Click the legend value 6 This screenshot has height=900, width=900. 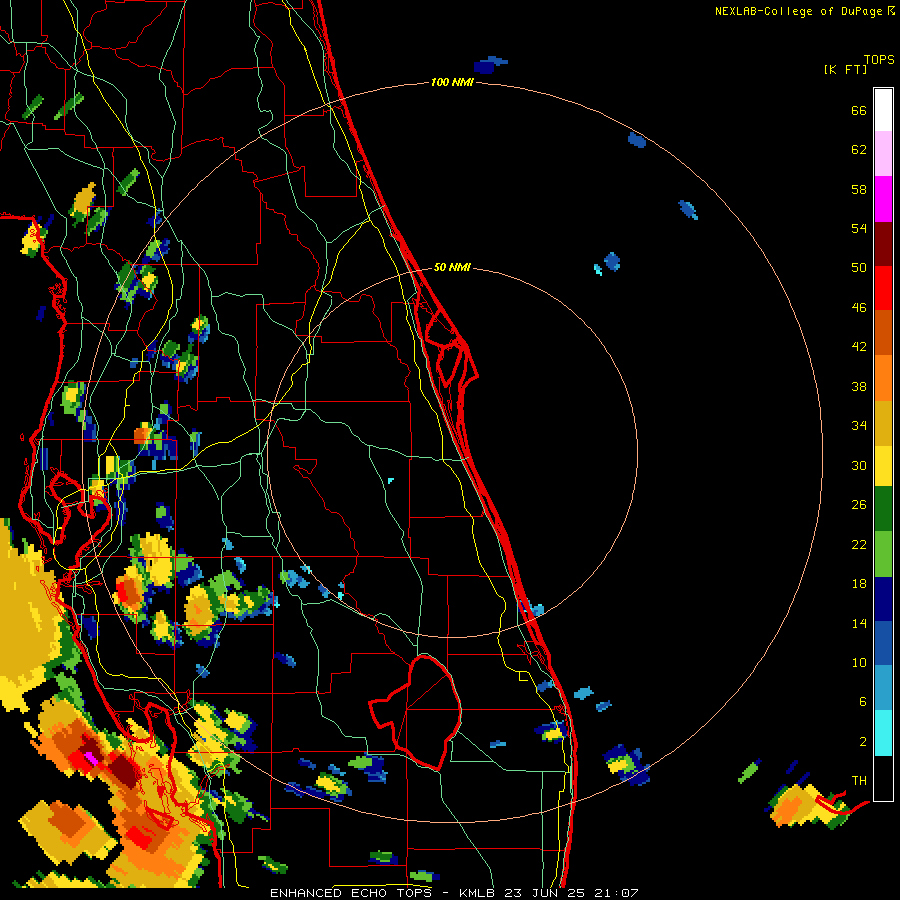click(x=863, y=702)
